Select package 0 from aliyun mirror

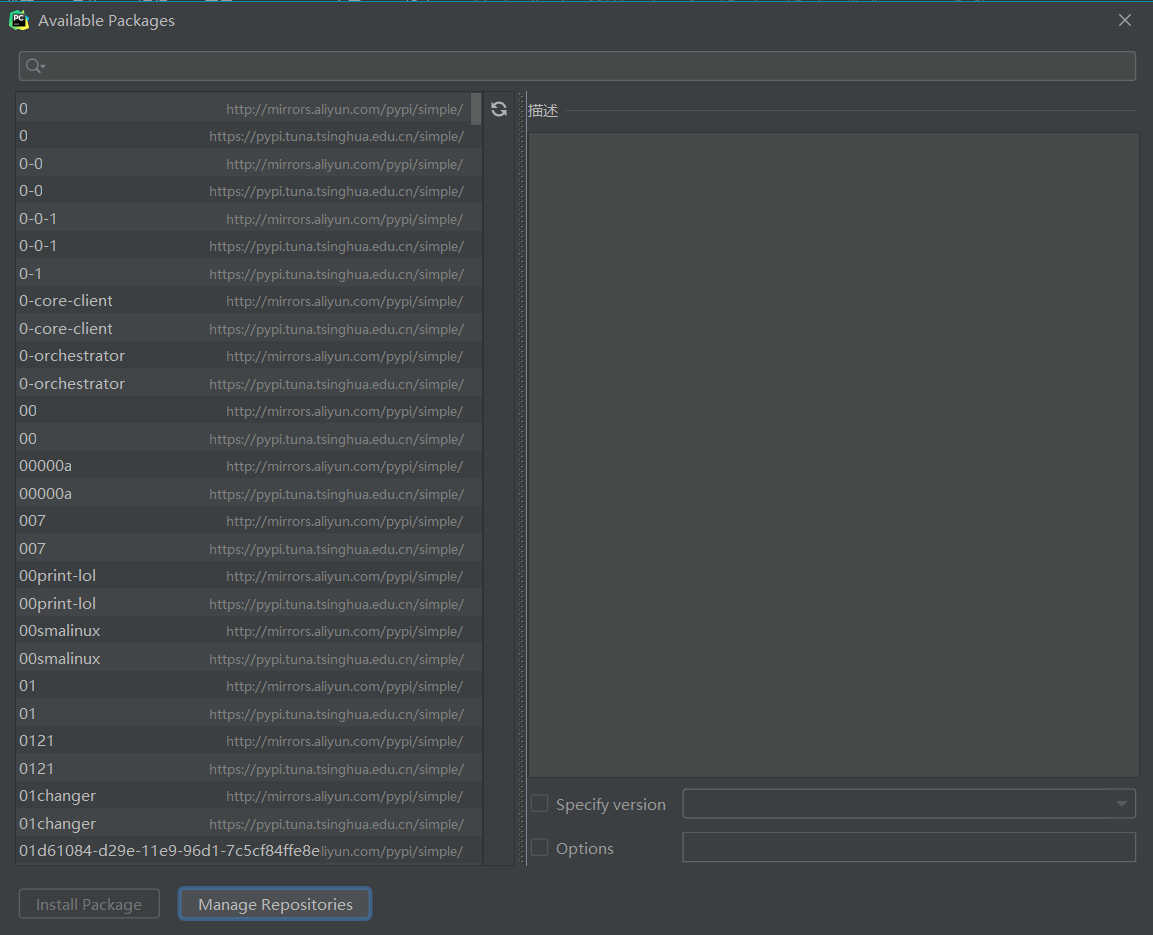[249, 109]
